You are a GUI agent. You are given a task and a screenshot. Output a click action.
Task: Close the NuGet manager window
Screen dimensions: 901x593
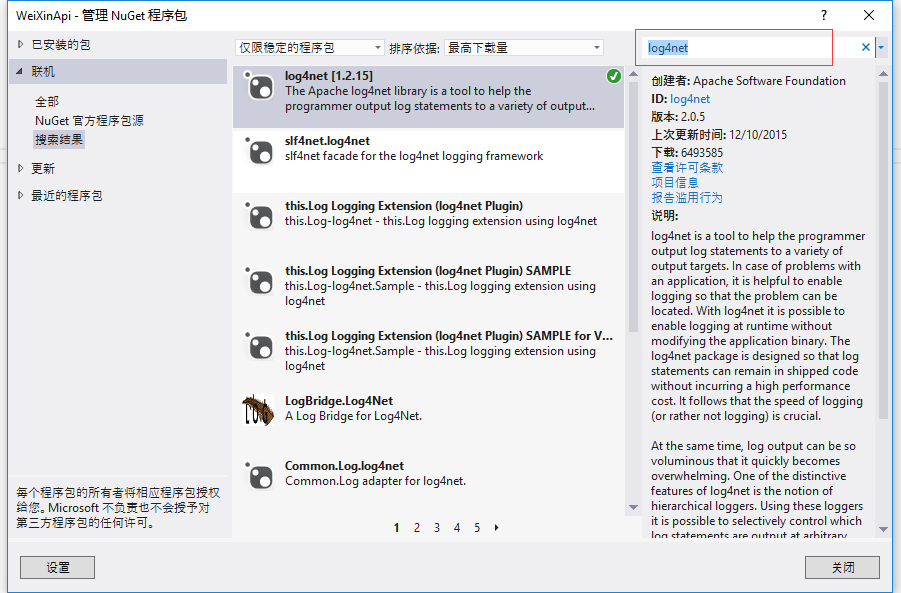[869, 16]
